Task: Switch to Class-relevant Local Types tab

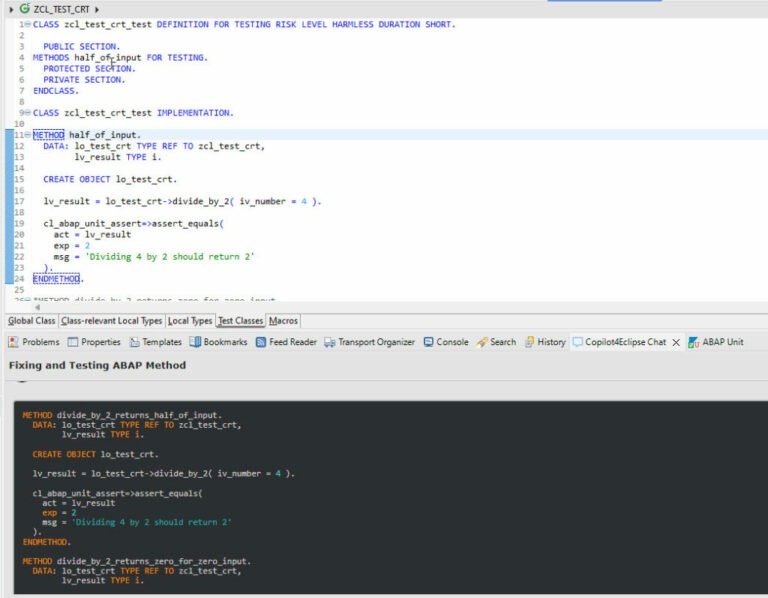Action: click(111, 321)
